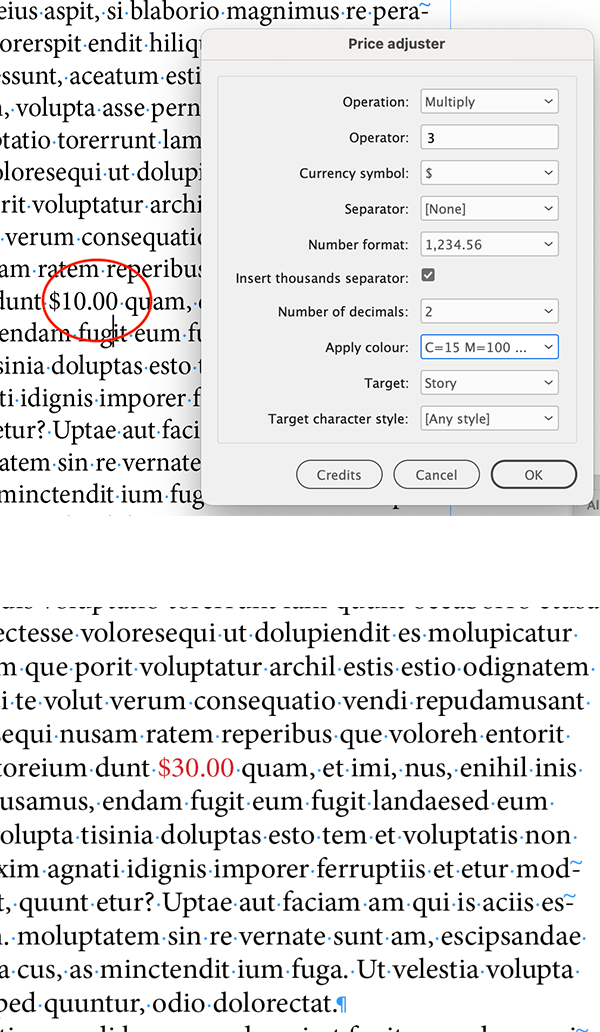Screen dimensions: 600x1032
Task: Click the Credits button
Action: (339, 475)
